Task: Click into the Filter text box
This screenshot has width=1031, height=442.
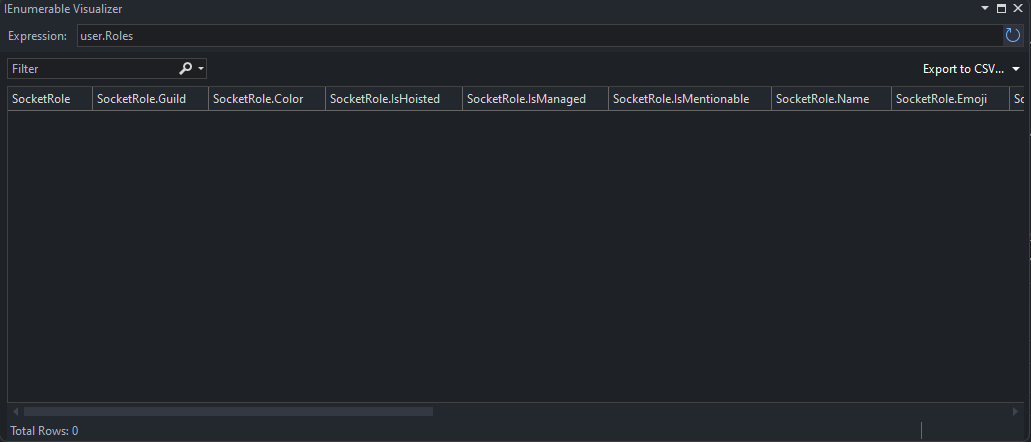Action: pyautogui.click(x=93, y=68)
